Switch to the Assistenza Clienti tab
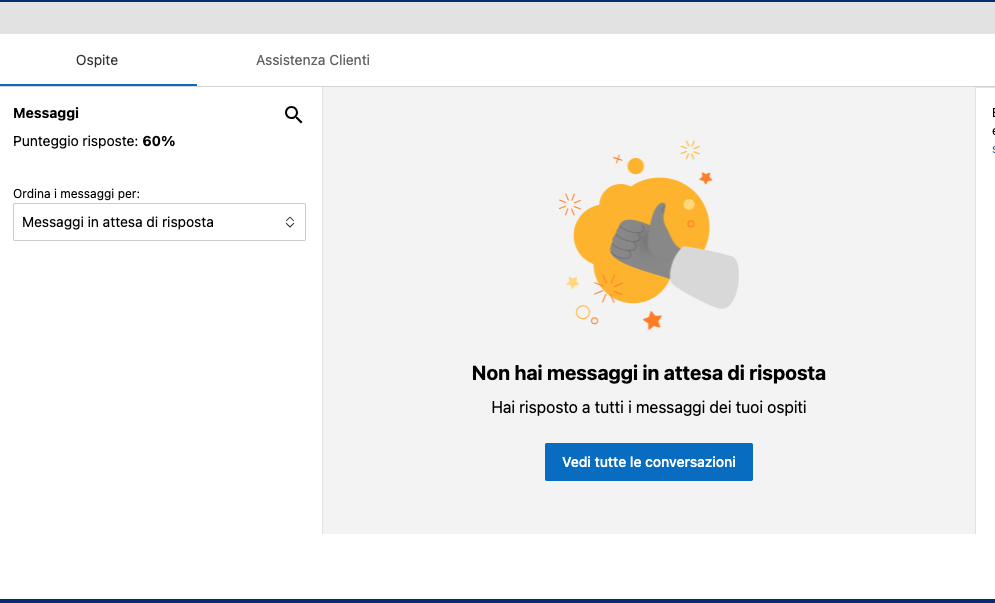This screenshot has width=995, height=603. pyautogui.click(x=313, y=60)
